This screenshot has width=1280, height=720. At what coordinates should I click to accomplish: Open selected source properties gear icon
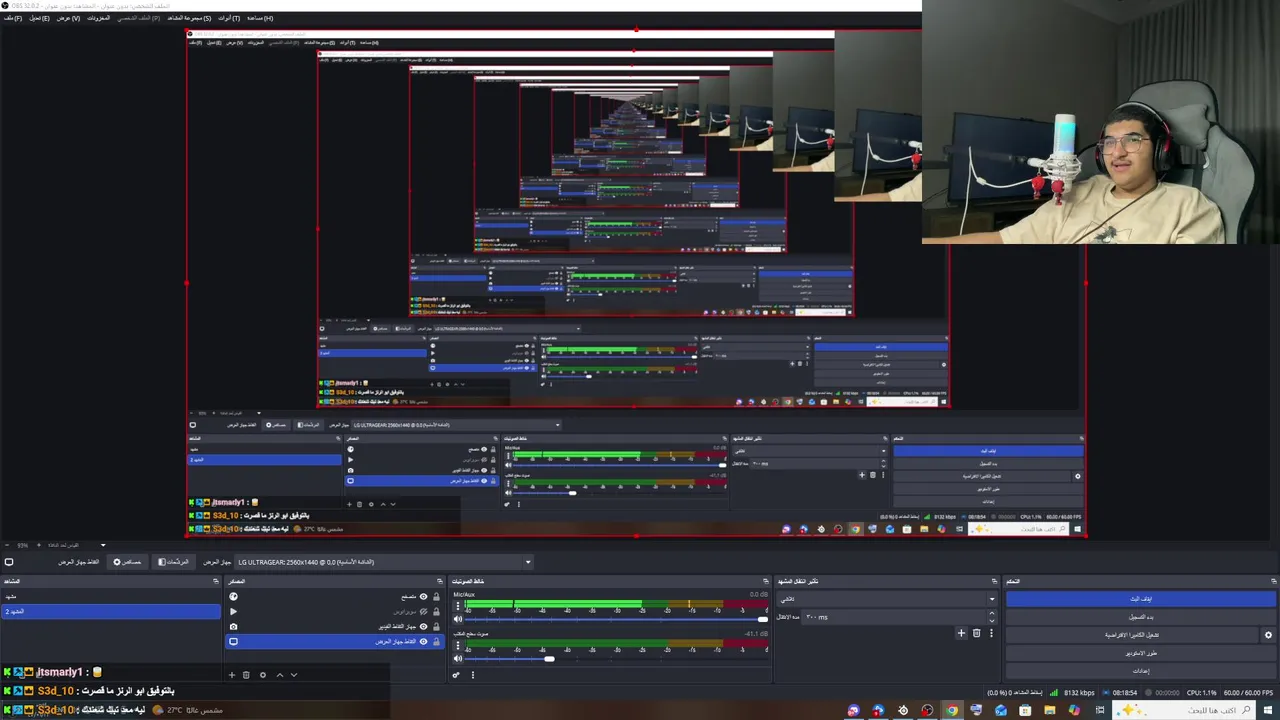point(263,675)
